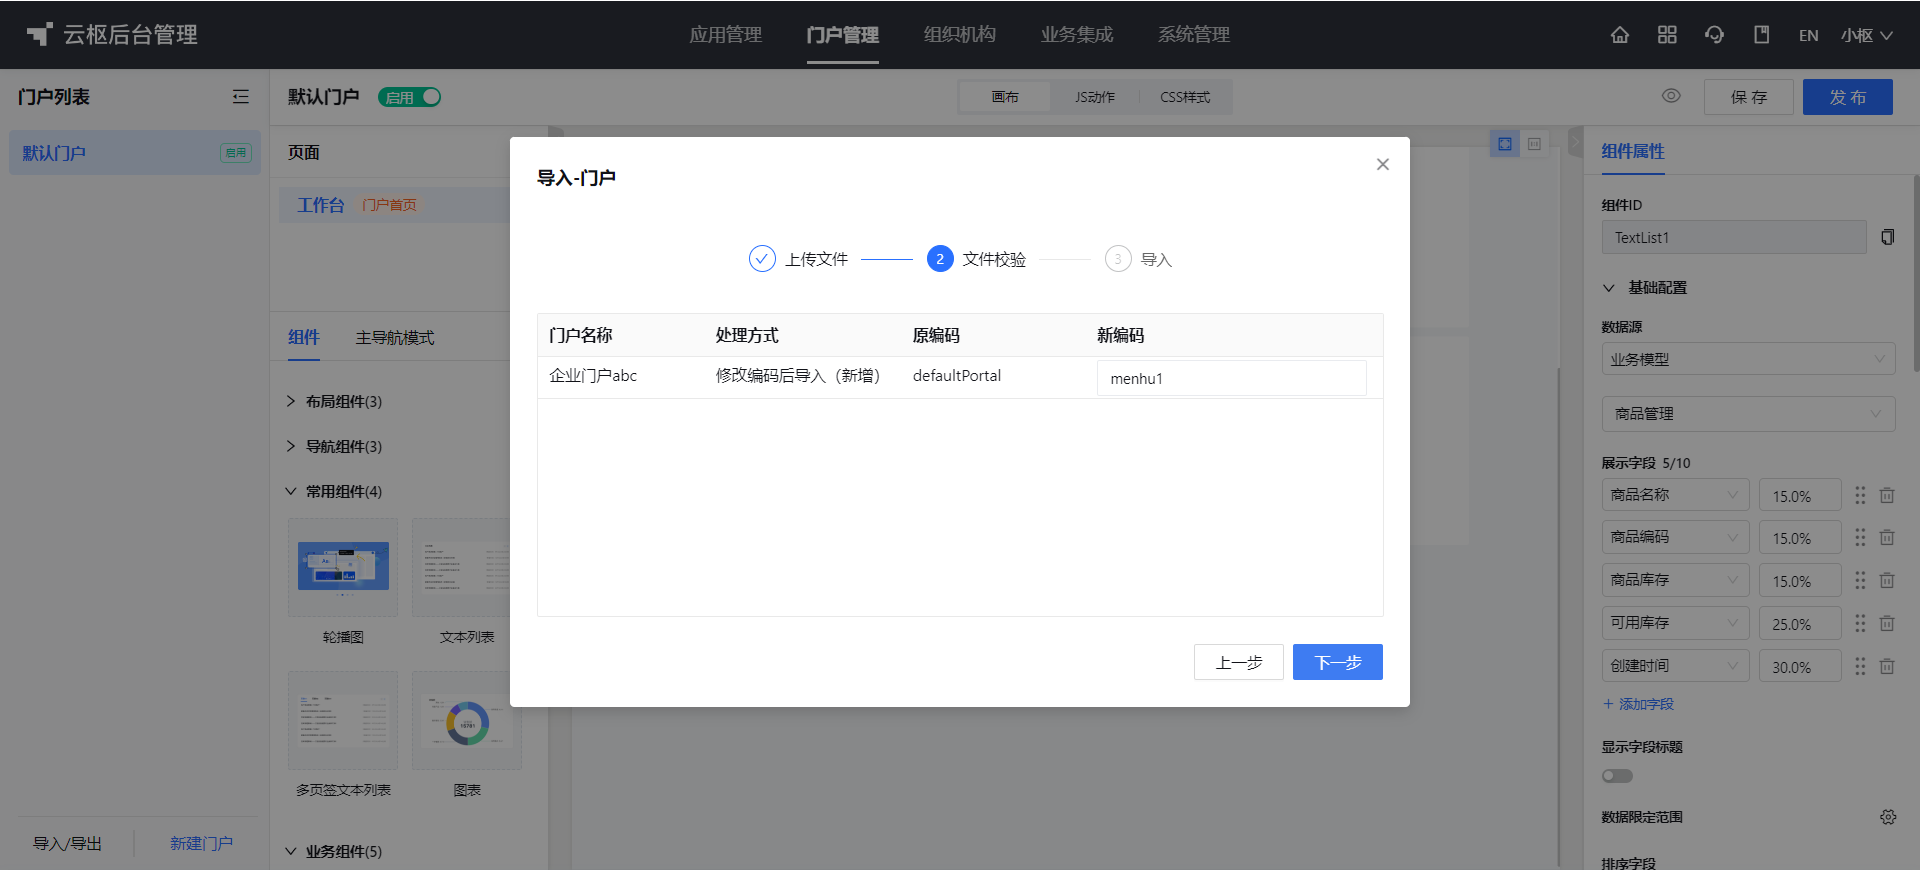Open the 业务集成 top menu

coord(1077,35)
